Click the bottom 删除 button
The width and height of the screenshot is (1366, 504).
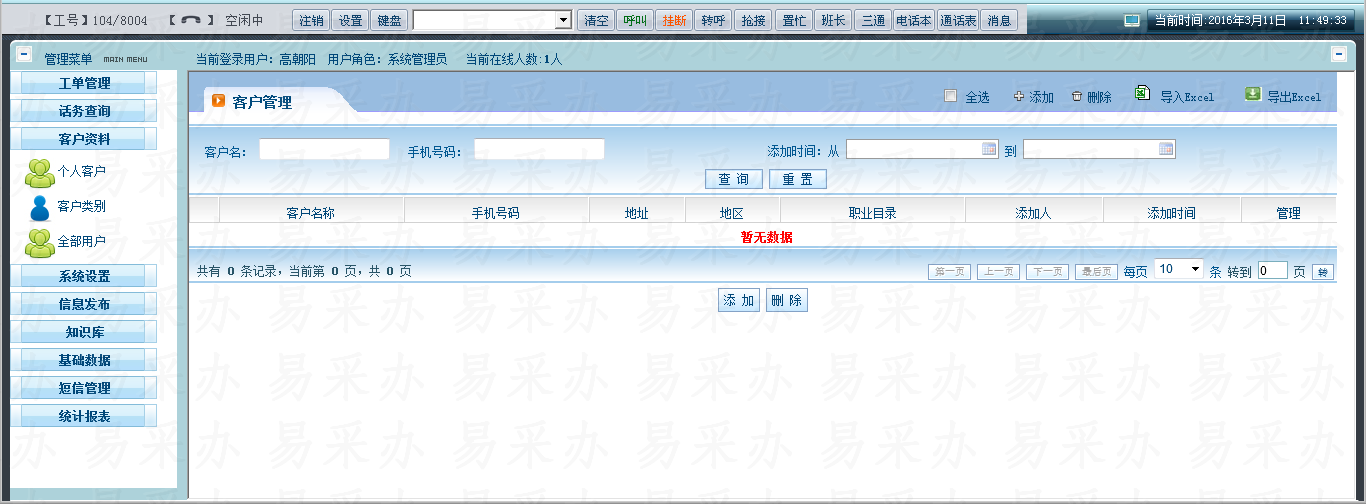[x=786, y=300]
